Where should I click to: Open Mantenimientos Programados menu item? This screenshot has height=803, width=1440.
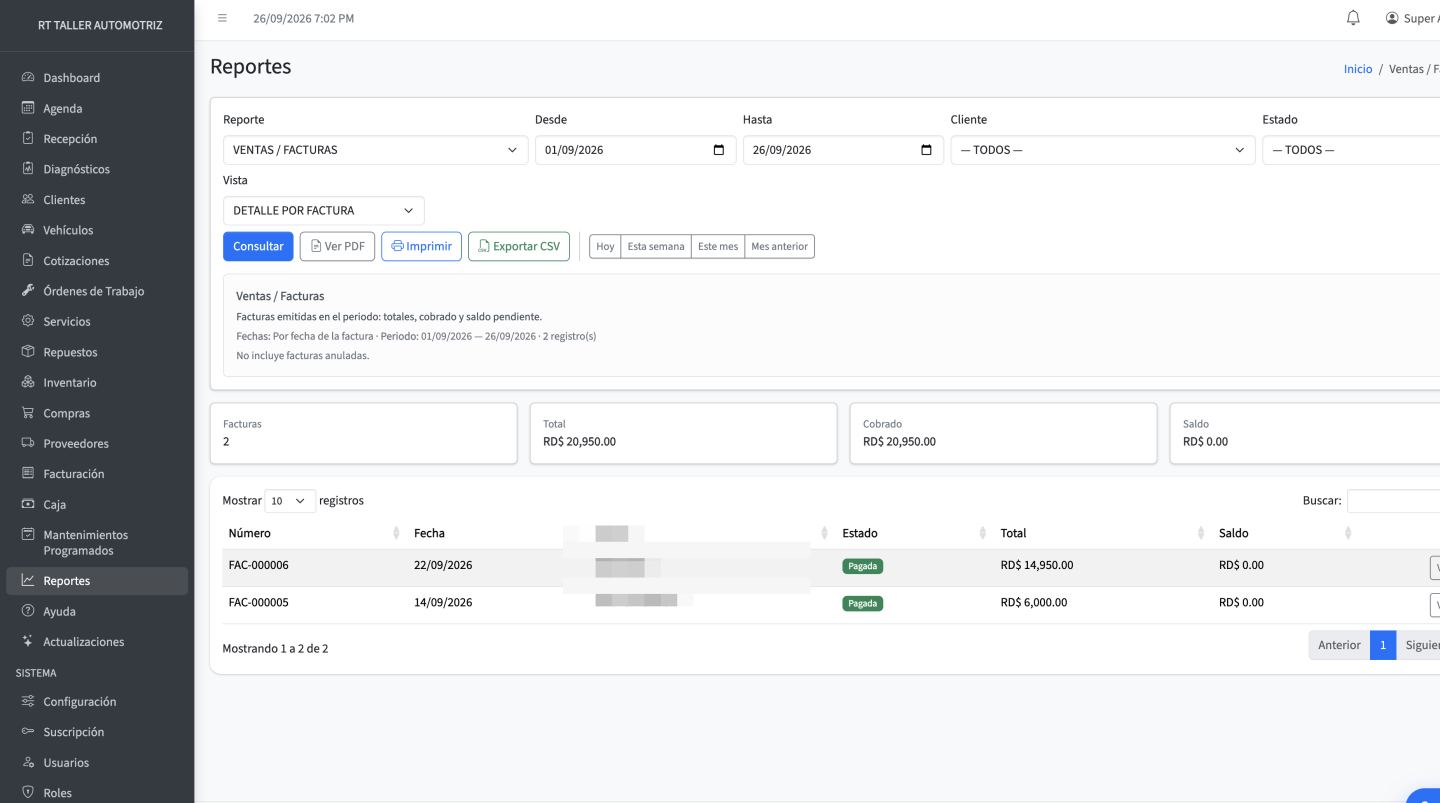97,542
